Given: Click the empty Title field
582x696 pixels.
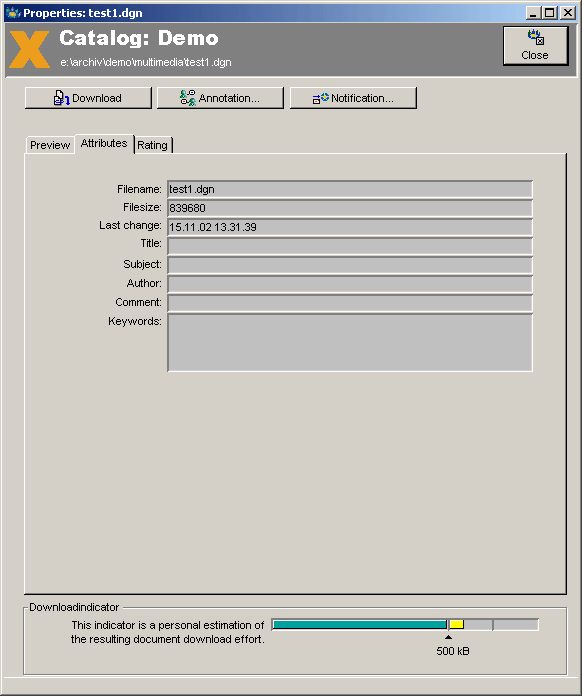Looking at the screenshot, I should tap(350, 246).
